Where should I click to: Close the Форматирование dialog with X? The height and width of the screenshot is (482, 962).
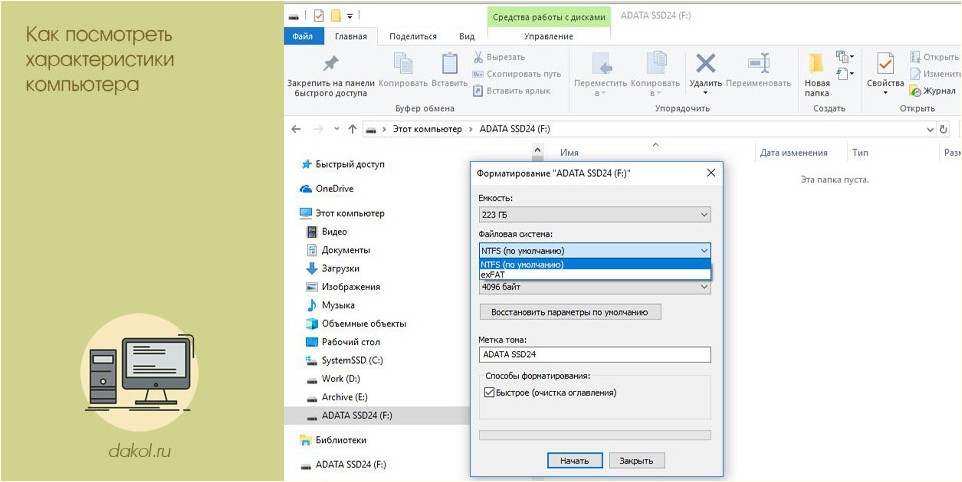710,173
